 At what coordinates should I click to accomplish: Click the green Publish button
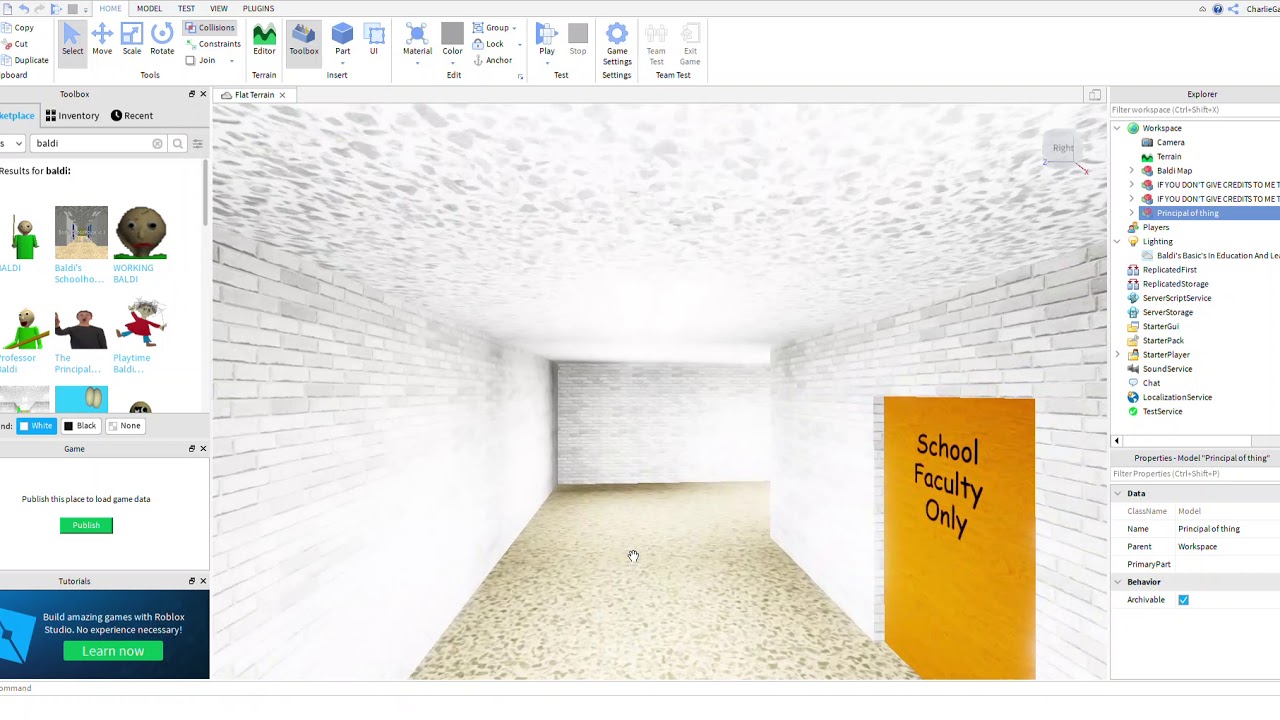(x=86, y=525)
